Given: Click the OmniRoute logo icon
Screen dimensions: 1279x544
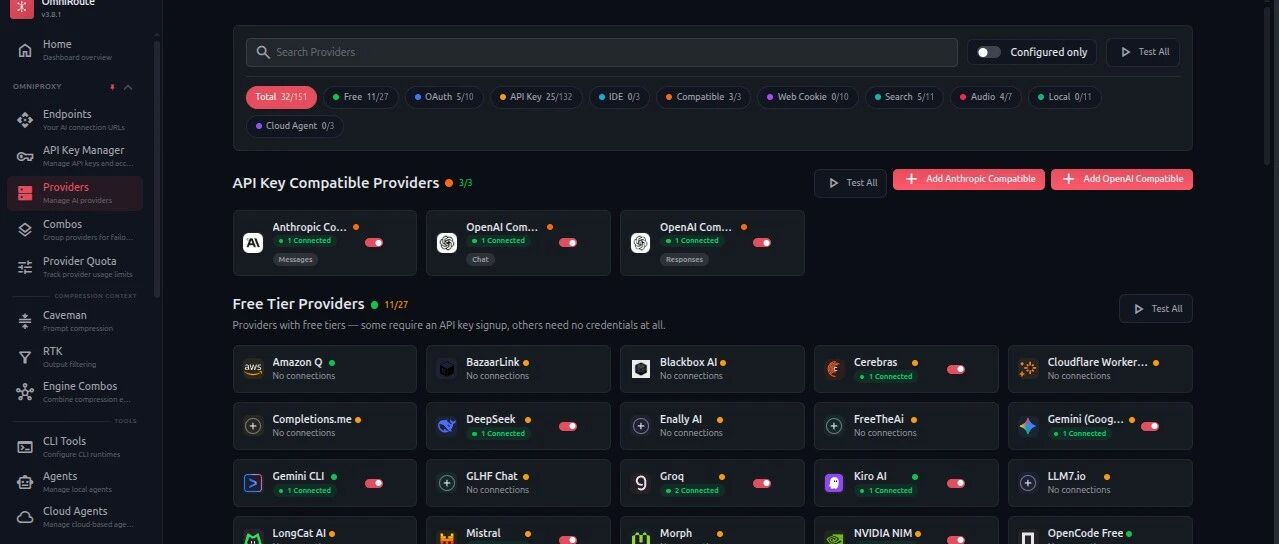Looking at the screenshot, I should tap(22, 8).
